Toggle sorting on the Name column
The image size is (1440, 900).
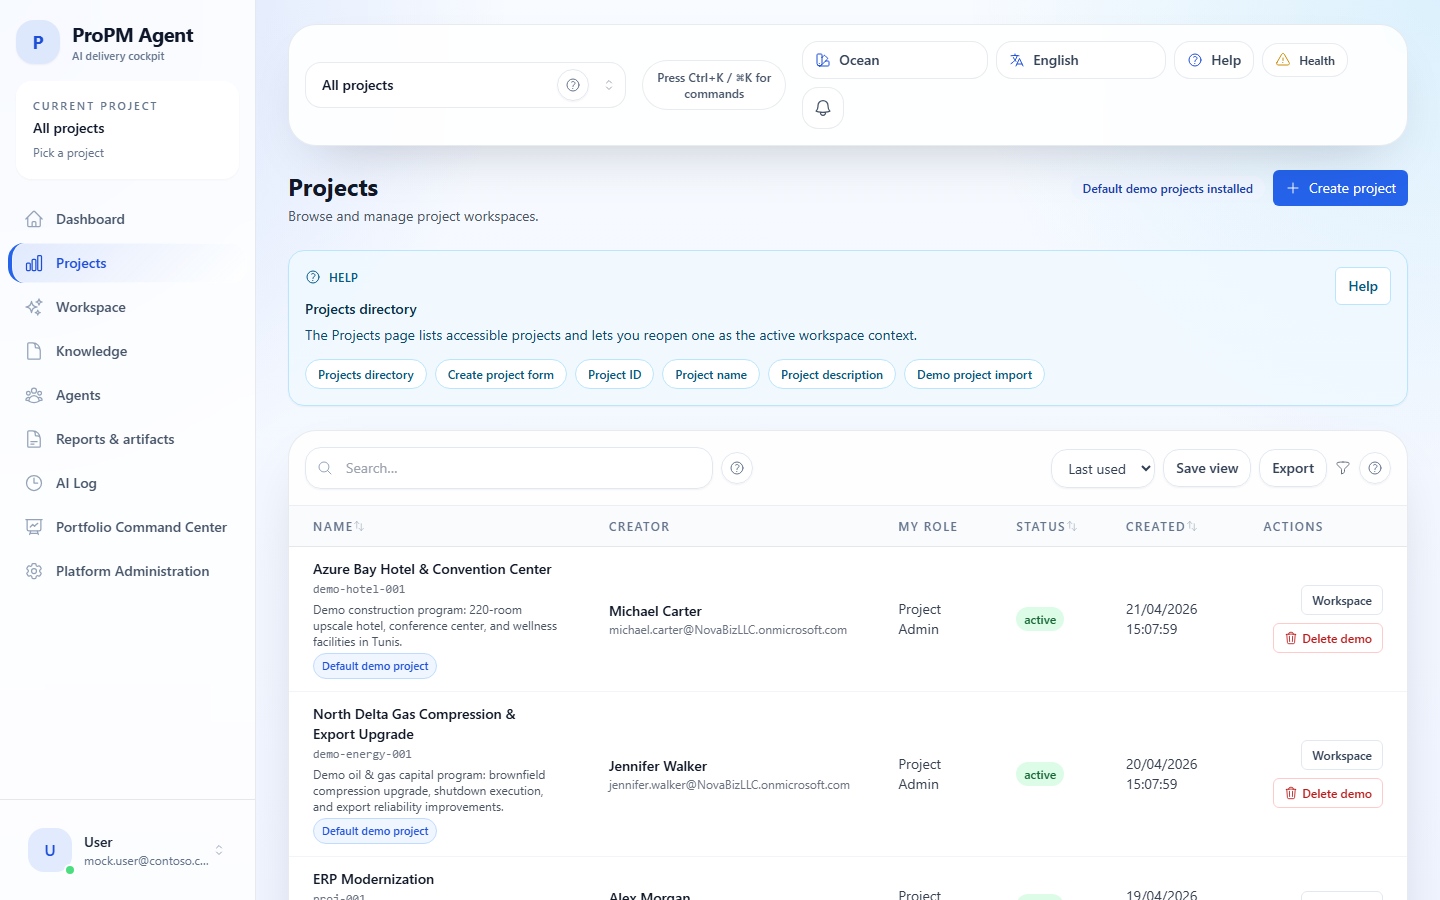357,526
